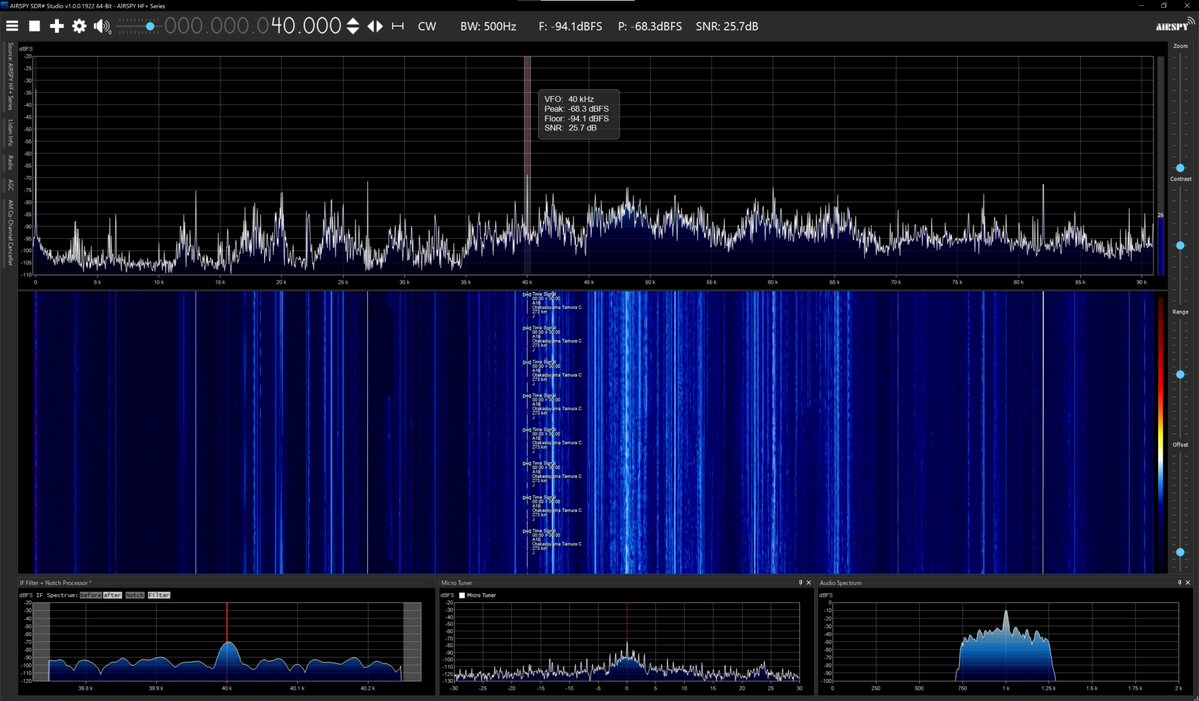
Task: Open the AM Co-Channel Canceller side tab
Action: click(10, 232)
